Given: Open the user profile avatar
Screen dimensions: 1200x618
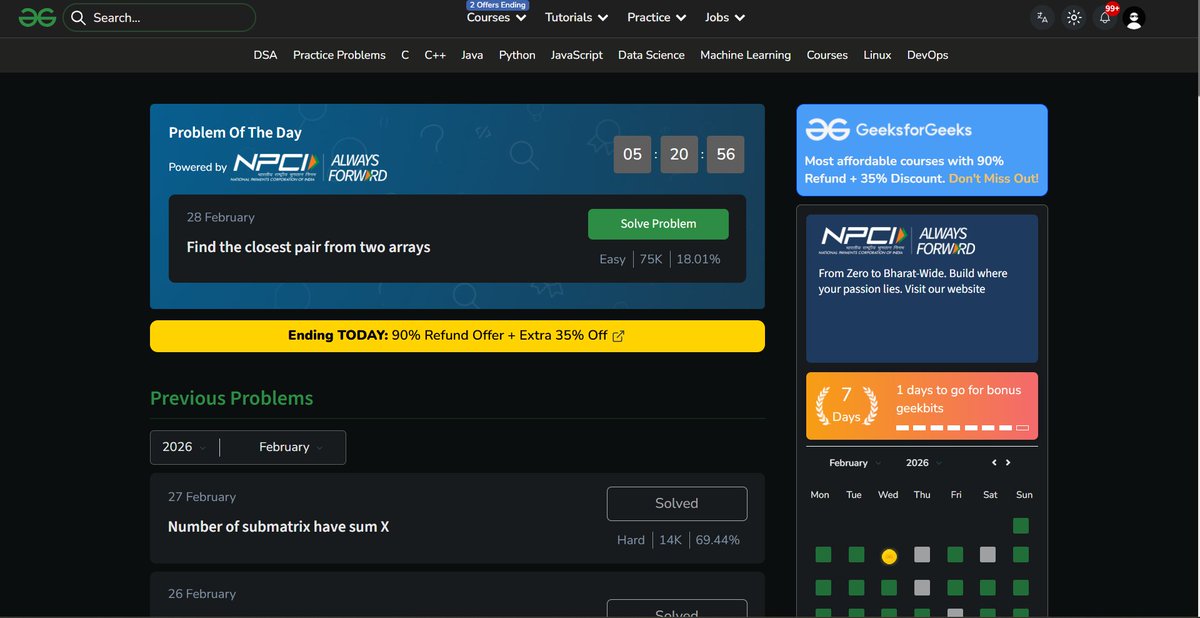Looking at the screenshot, I should [1133, 17].
